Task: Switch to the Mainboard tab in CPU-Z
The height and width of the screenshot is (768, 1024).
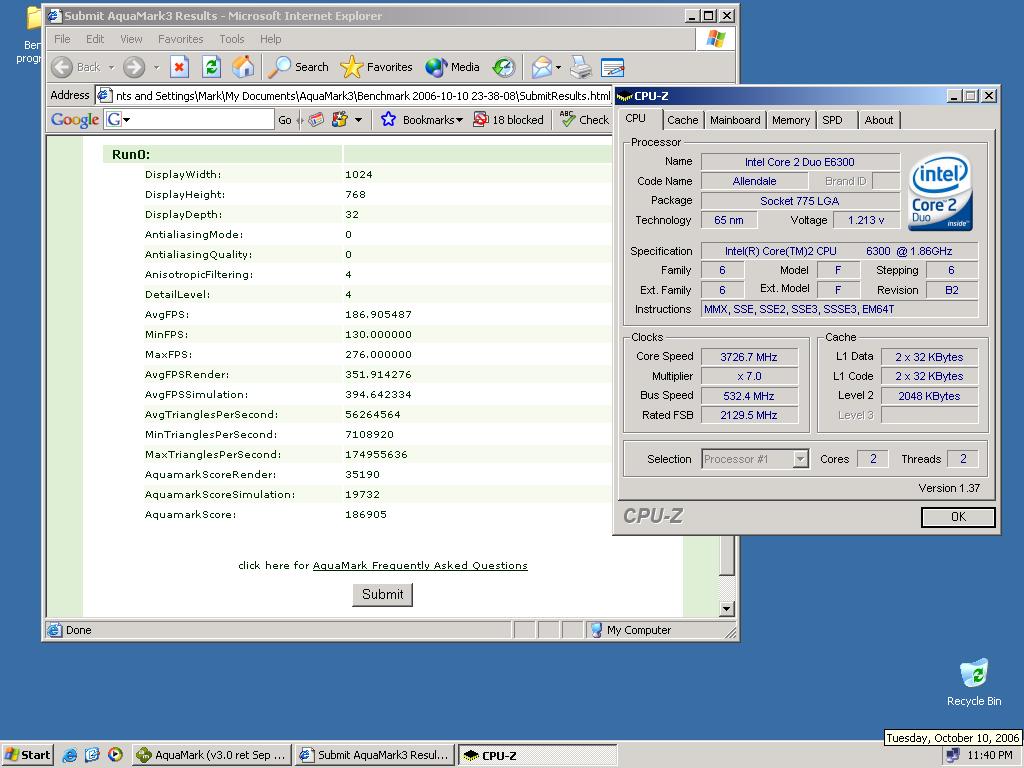Action: coord(735,120)
